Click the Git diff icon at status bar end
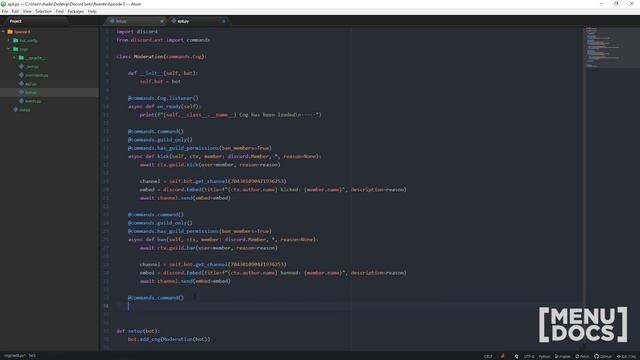The width and height of the screenshot is (640, 360). pyautogui.click(x=618, y=356)
